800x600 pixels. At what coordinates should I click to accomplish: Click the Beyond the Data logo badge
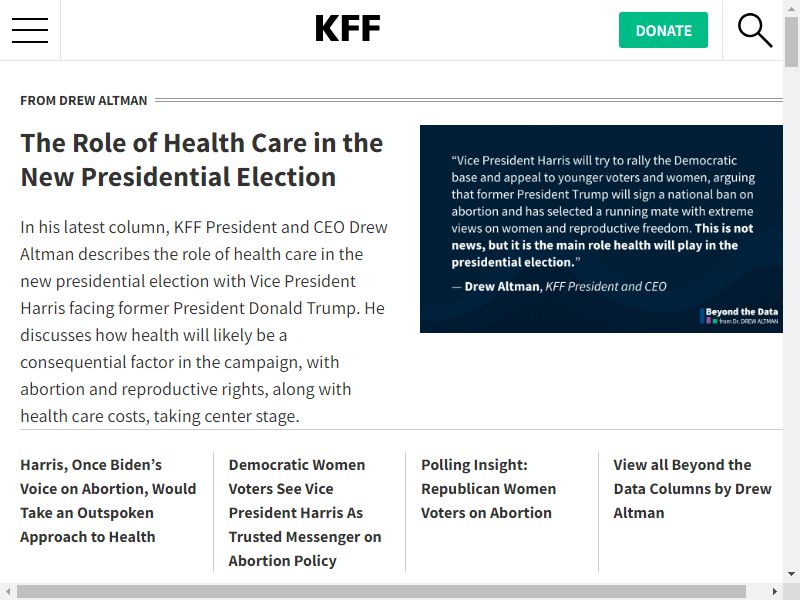739,315
